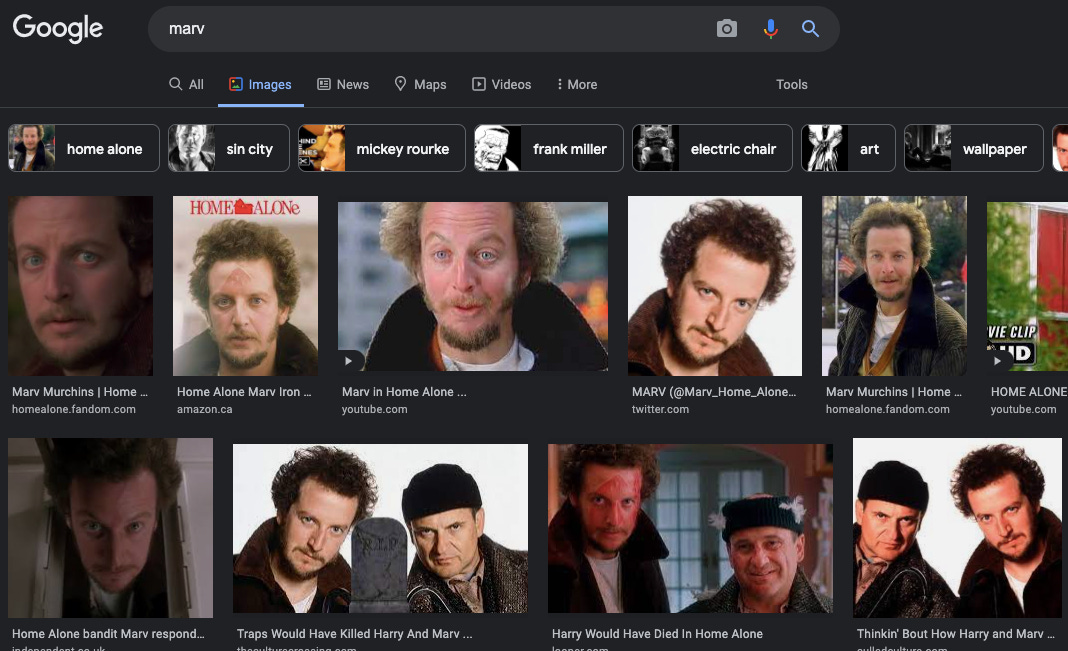1068x651 pixels.
Task: Open Thinkin' Bout How Harry and Marv image
Action: click(x=957, y=528)
